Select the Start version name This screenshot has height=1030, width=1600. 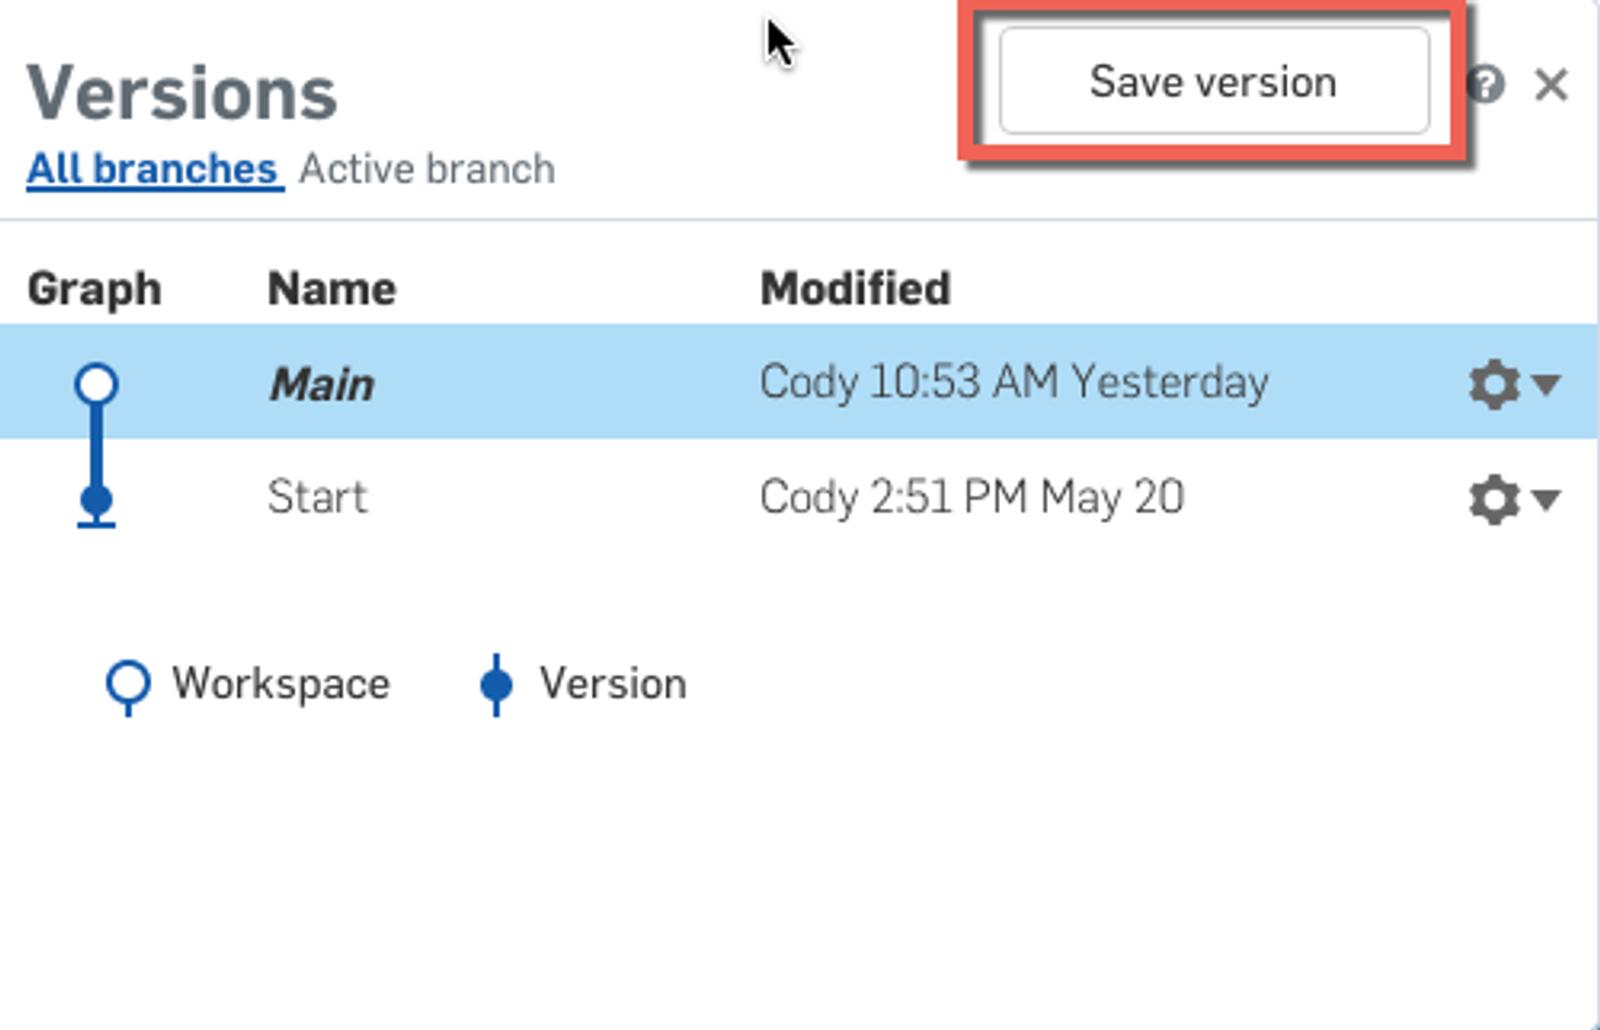click(x=317, y=498)
